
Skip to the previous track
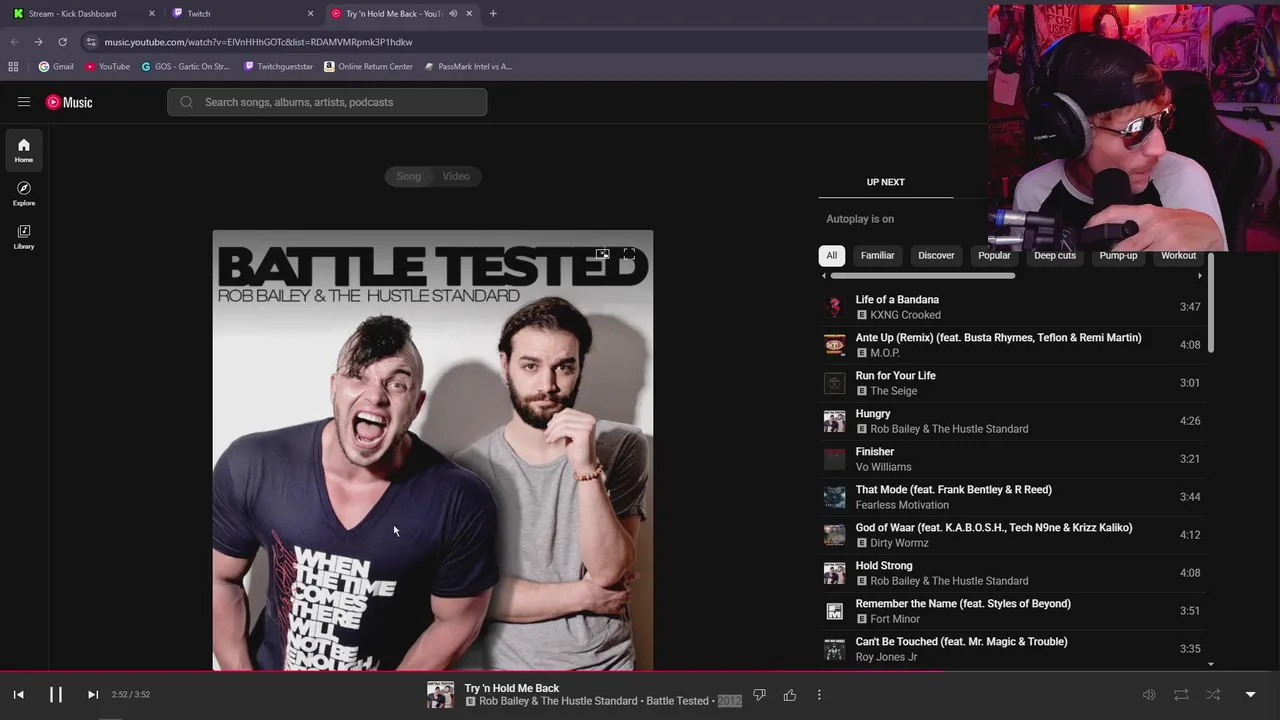(x=18, y=695)
